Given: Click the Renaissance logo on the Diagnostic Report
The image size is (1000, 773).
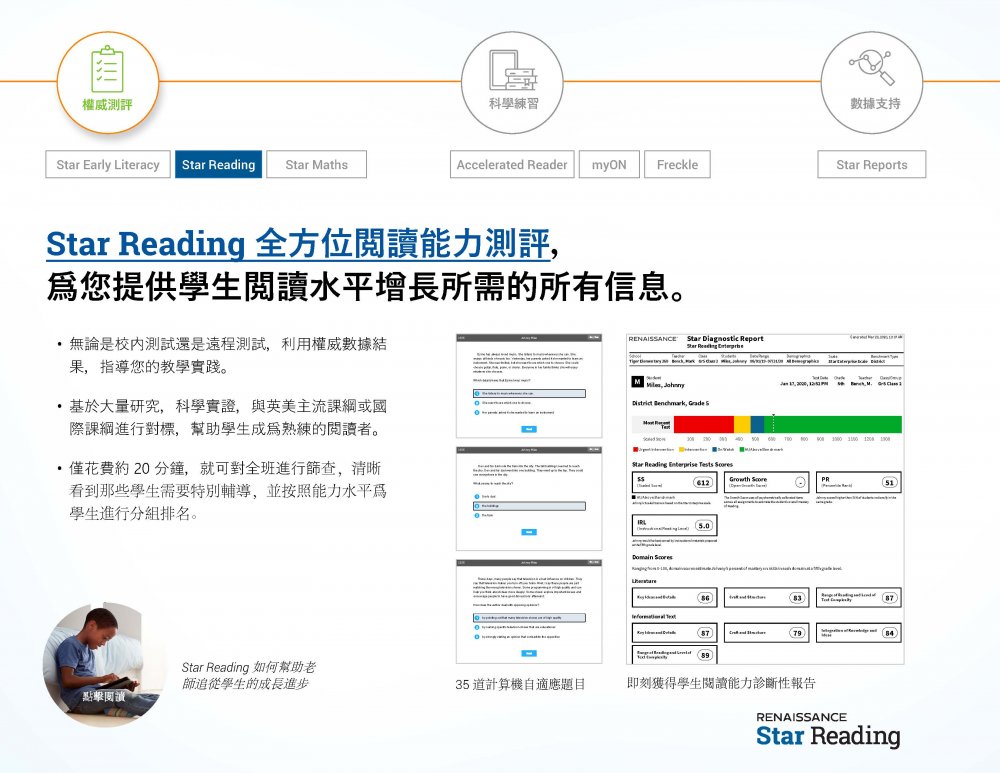Looking at the screenshot, I should pyautogui.click(x=654, y=339).
